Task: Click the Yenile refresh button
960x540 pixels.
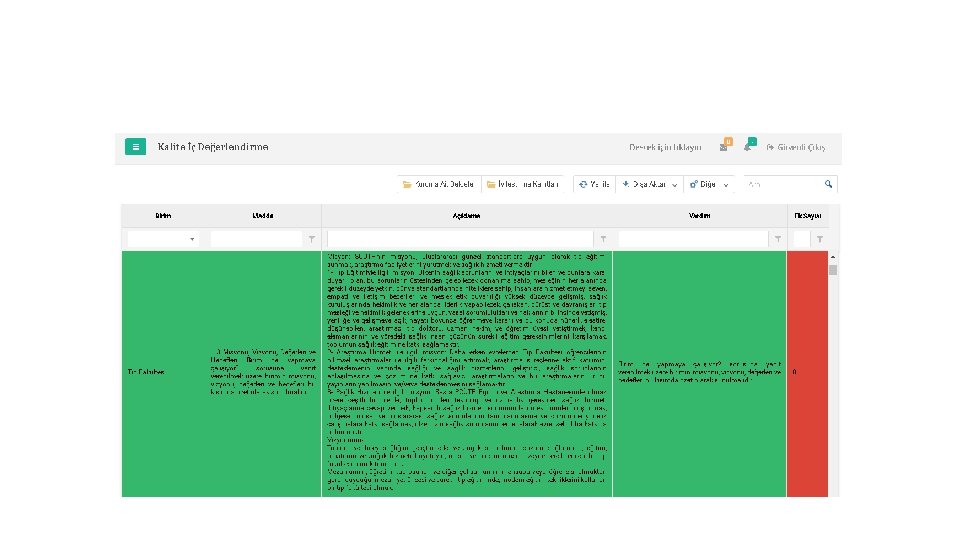Action: (594, 184)
